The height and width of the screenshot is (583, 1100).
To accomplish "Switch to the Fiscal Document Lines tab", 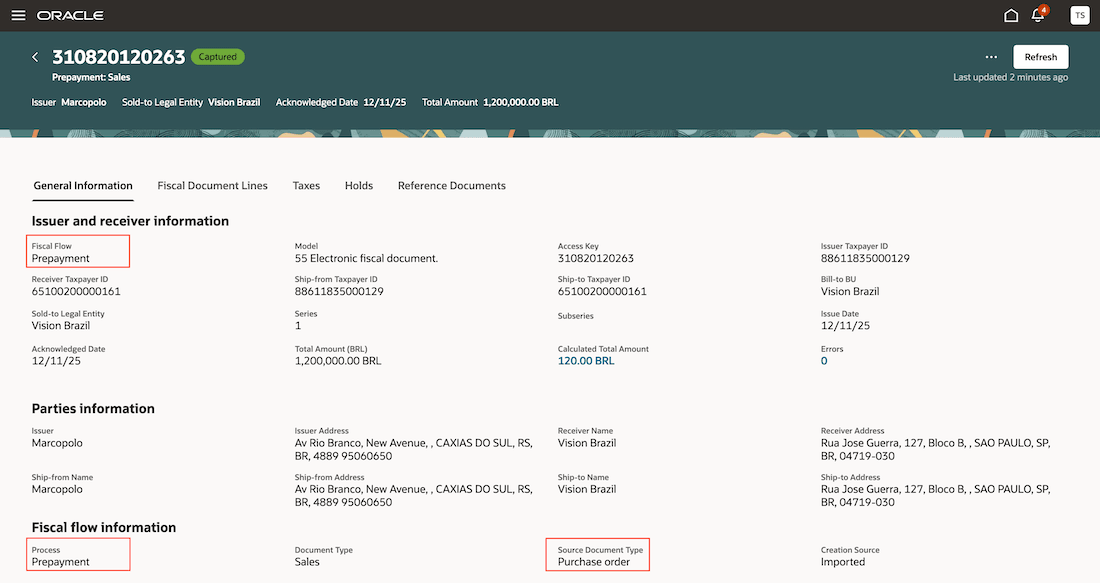I will (x=212, y=185).
